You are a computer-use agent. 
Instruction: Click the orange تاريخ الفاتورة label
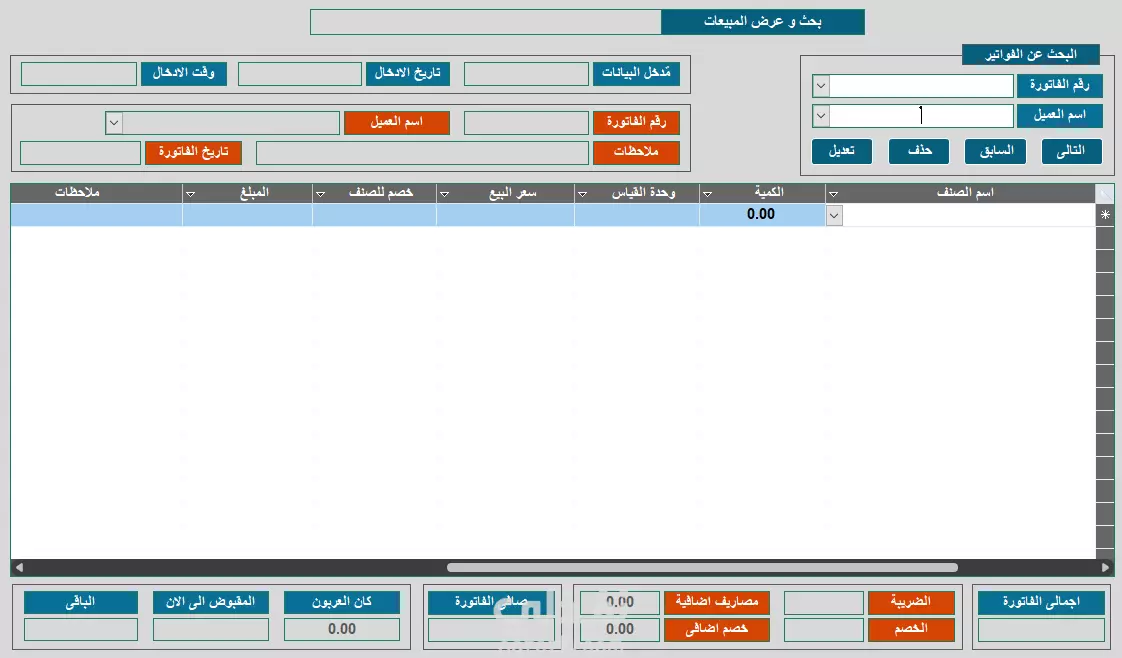[x=193, y=152]
